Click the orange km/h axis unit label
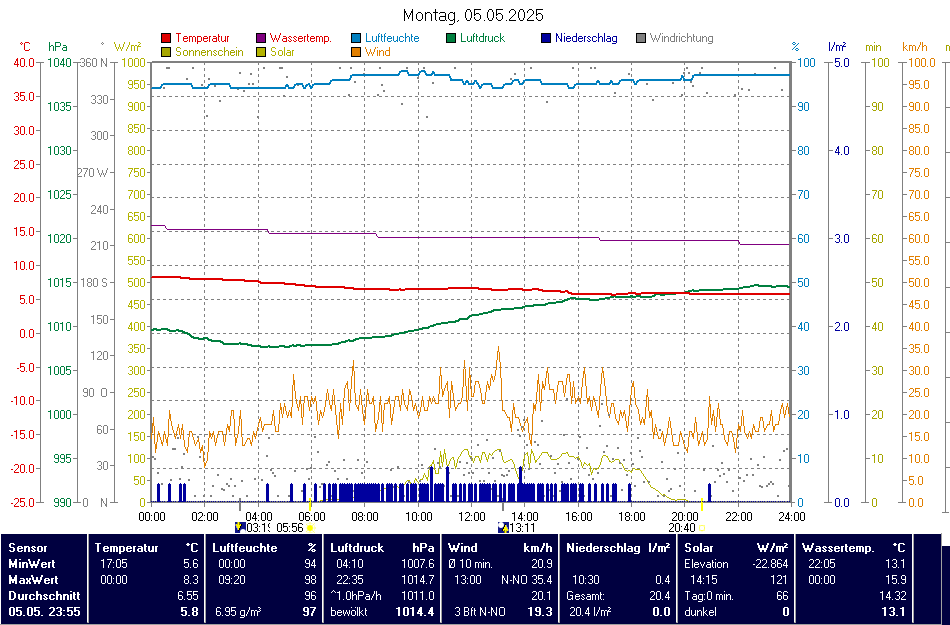Screen dimensions: 950x625 pyautogui.click(x=915, y=47)
